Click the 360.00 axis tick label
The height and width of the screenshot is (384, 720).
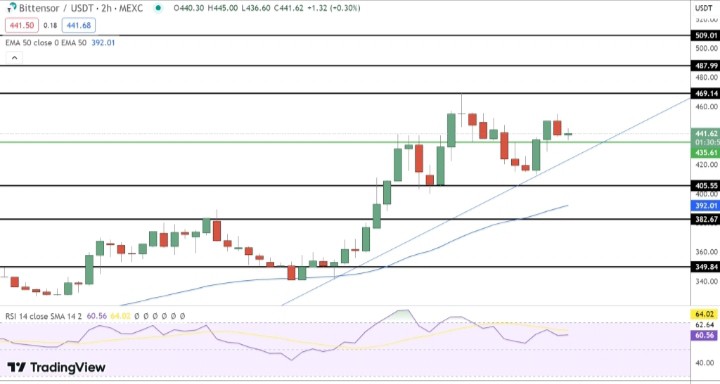click(x=706, y=252)
